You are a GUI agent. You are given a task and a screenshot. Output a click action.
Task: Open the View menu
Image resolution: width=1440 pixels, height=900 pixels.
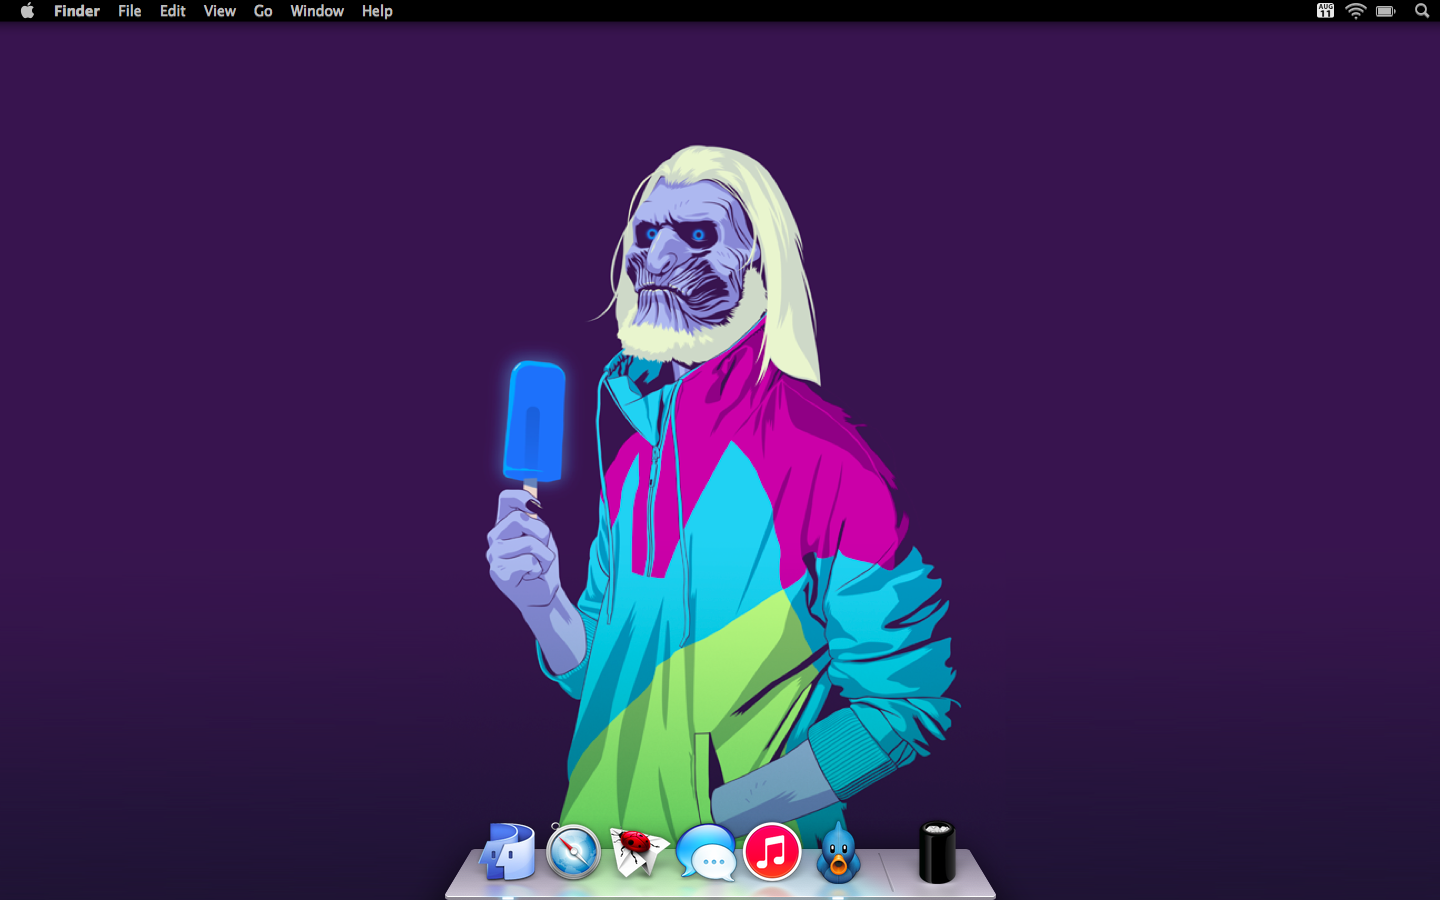click(220, 11)
